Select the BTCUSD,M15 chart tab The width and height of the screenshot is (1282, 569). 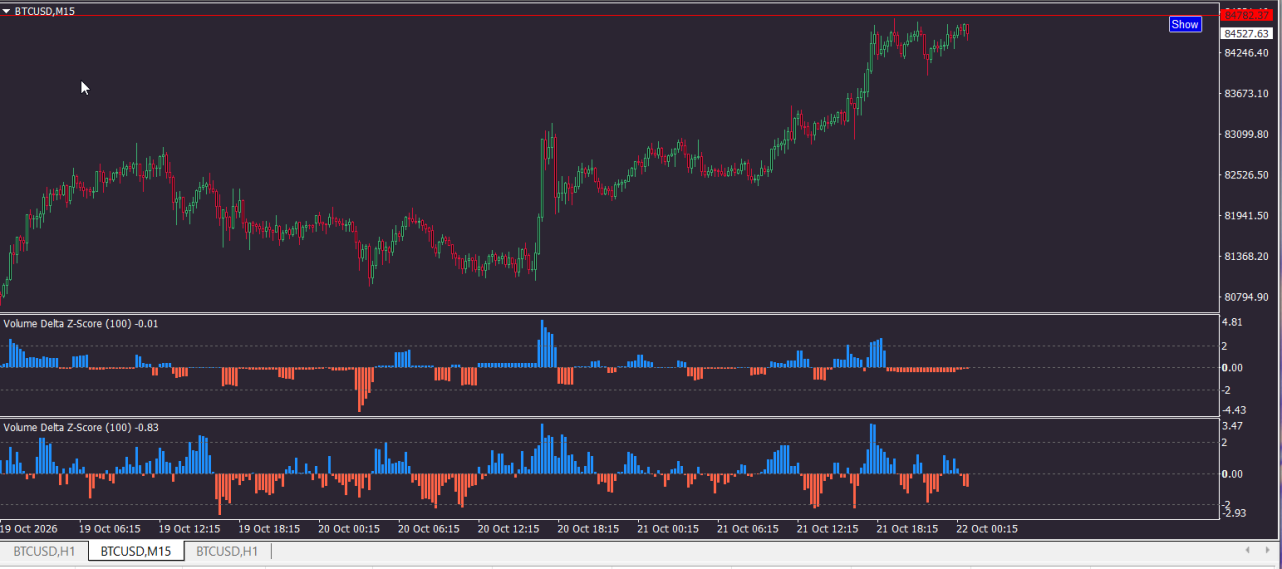pos(136,551)
